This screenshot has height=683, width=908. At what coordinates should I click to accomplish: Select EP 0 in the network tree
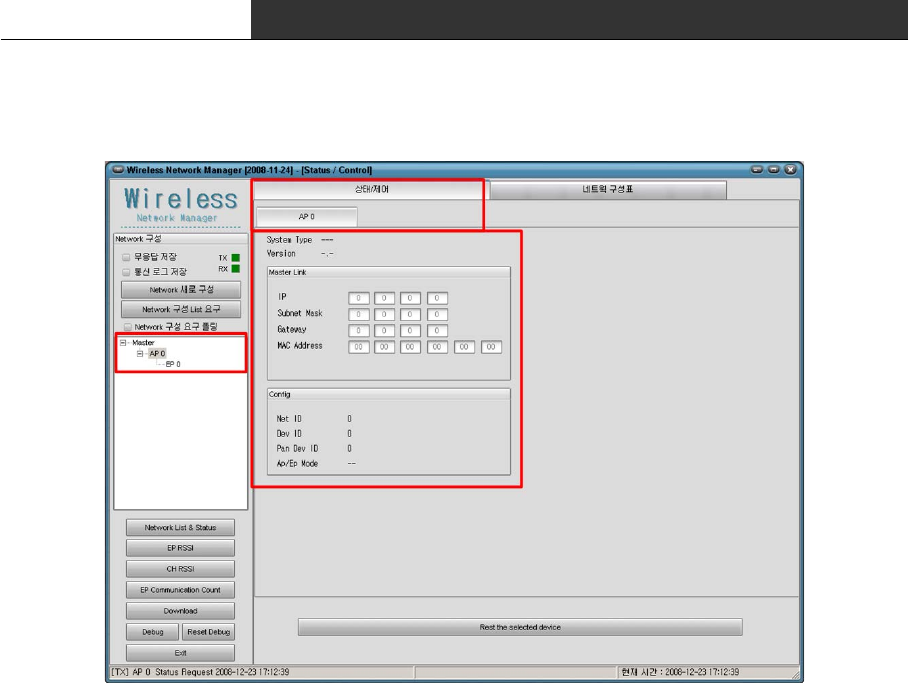[173, 364]
